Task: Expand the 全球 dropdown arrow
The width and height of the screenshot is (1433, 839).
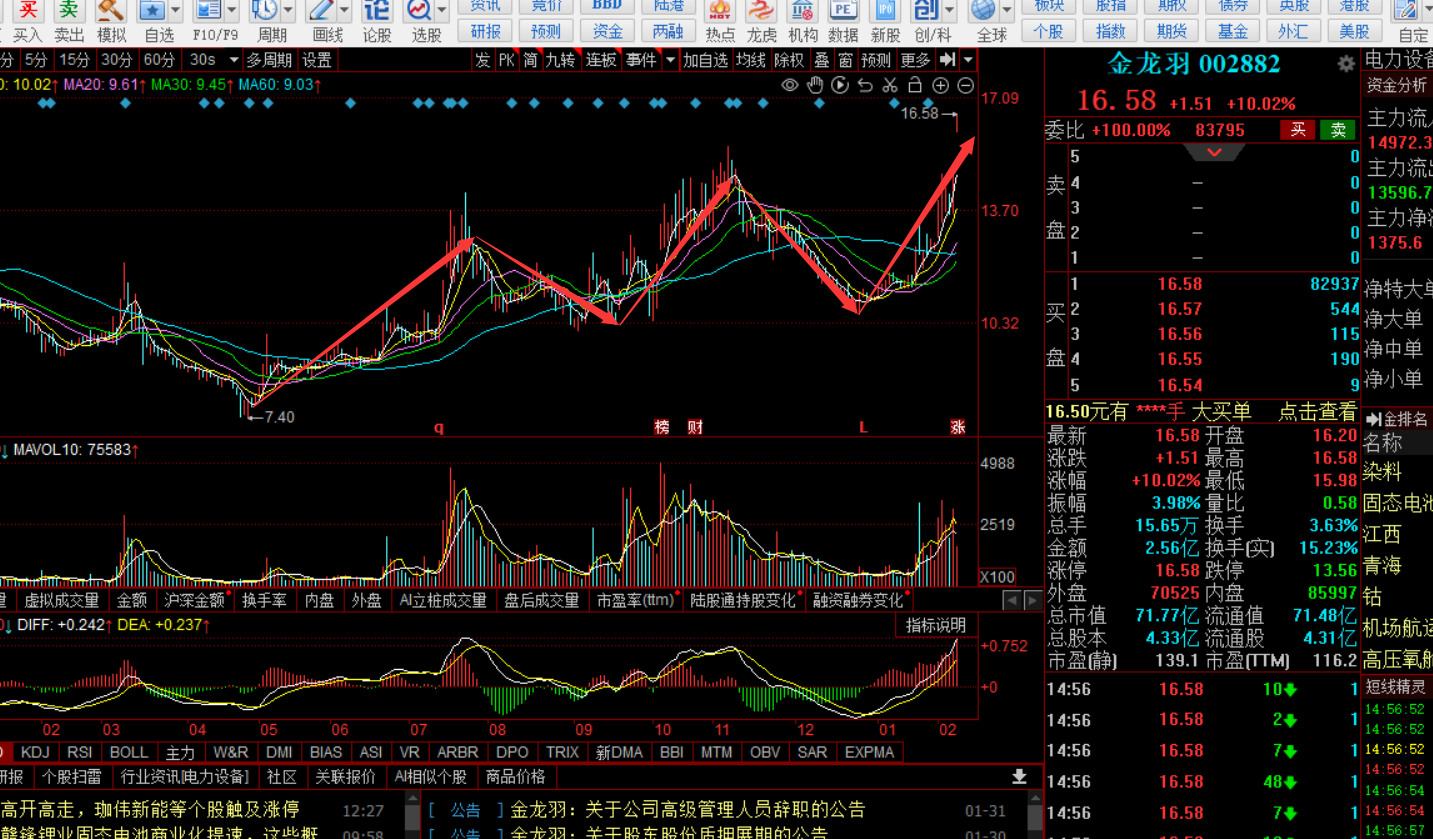Action: click(x=1007, y=11)
